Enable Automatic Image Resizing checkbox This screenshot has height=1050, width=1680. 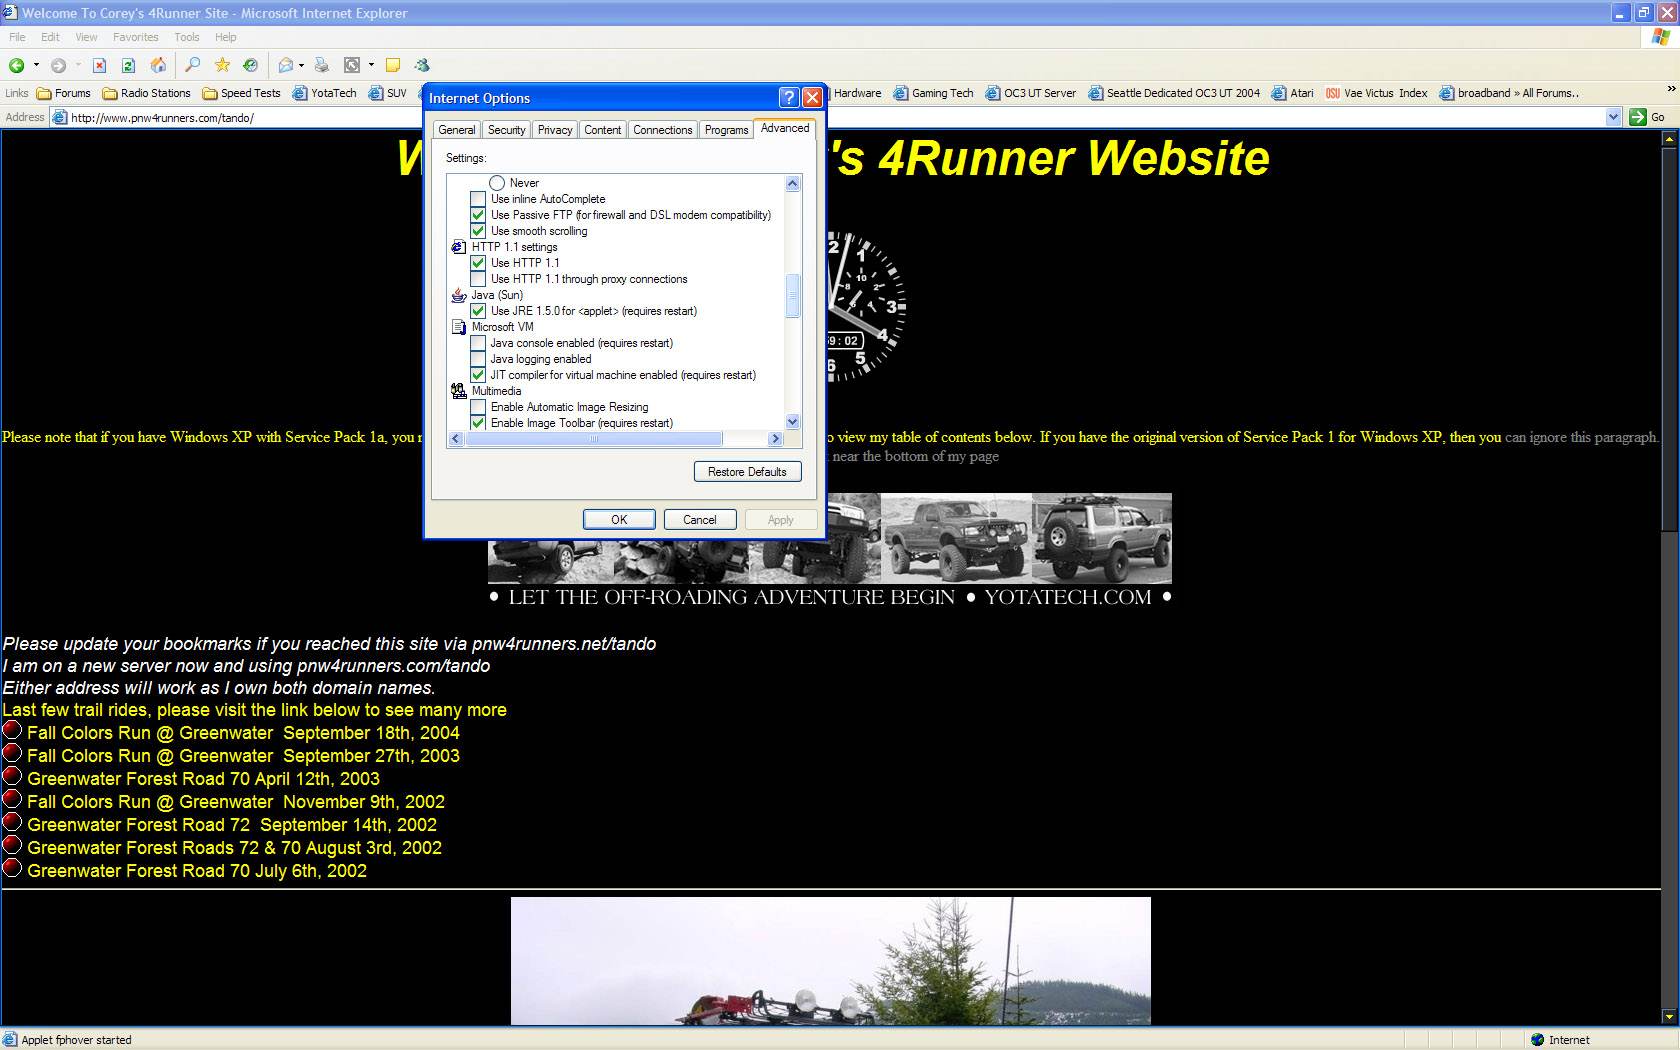tap(478, 407)
